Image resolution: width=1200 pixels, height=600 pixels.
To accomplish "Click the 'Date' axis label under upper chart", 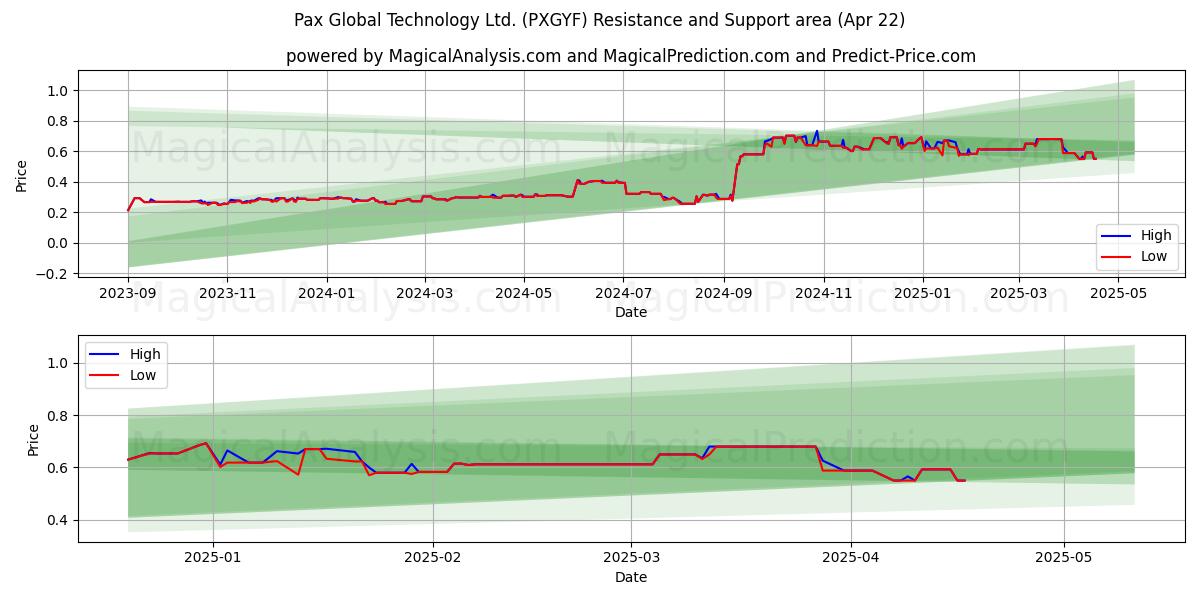I will point(631,312).
